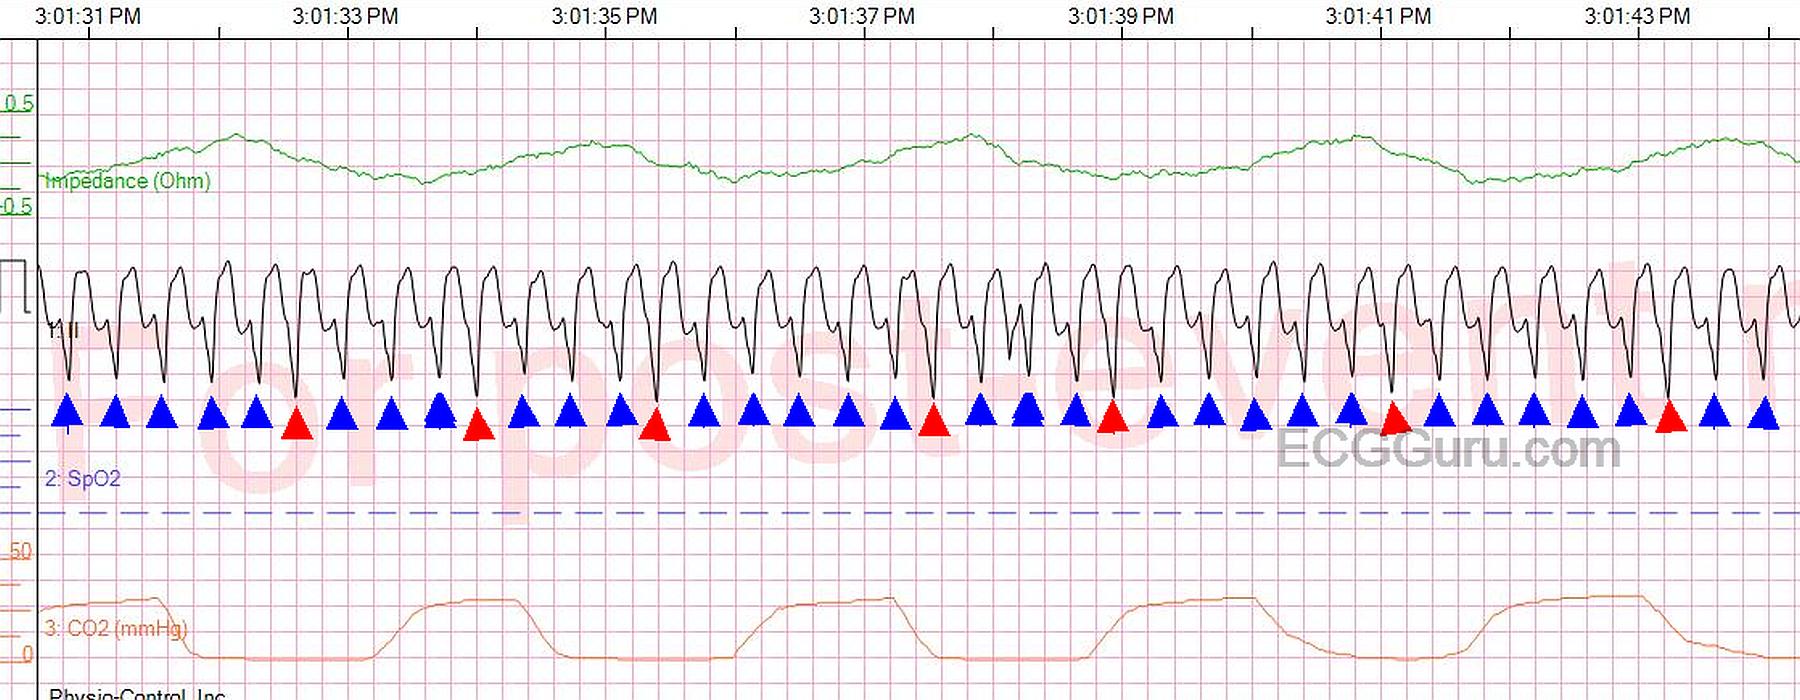
Task: Jump to the 3:01:43 PM timestamp
Action: coord(1637,17)
